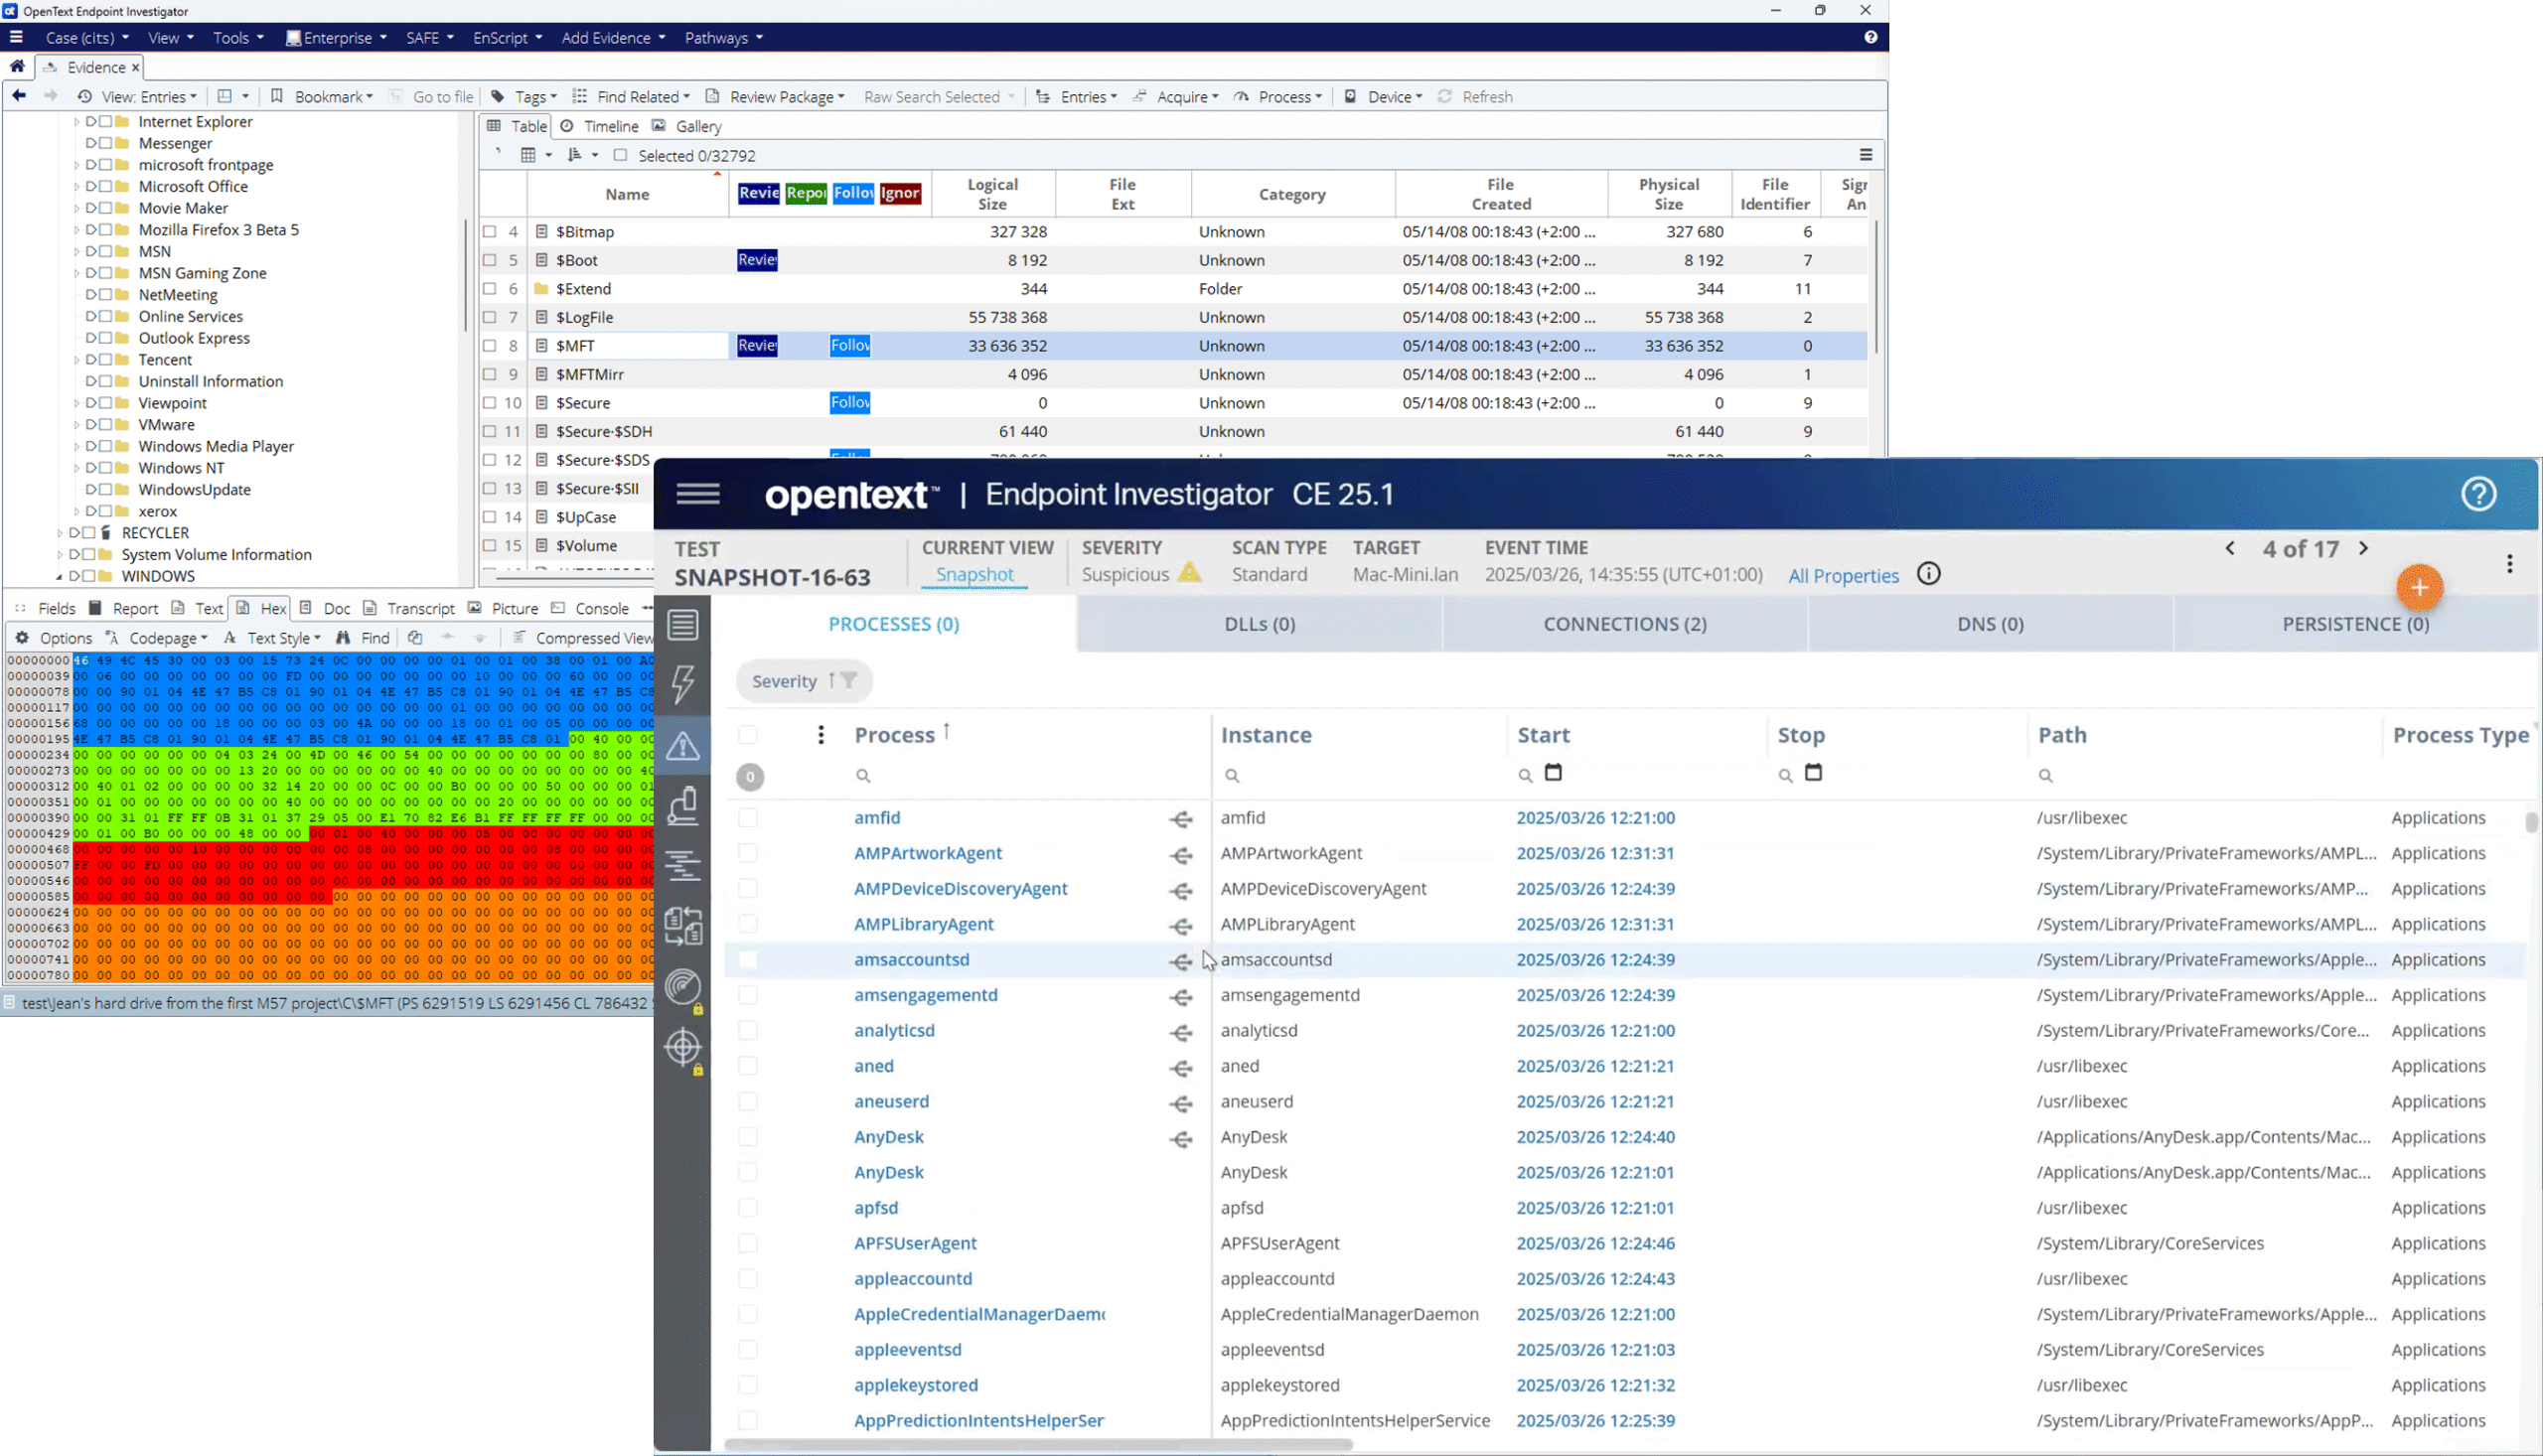Open the calendar filter beside the Start search
Screen dimensions: 2543x1456
tap(1553, 772)
